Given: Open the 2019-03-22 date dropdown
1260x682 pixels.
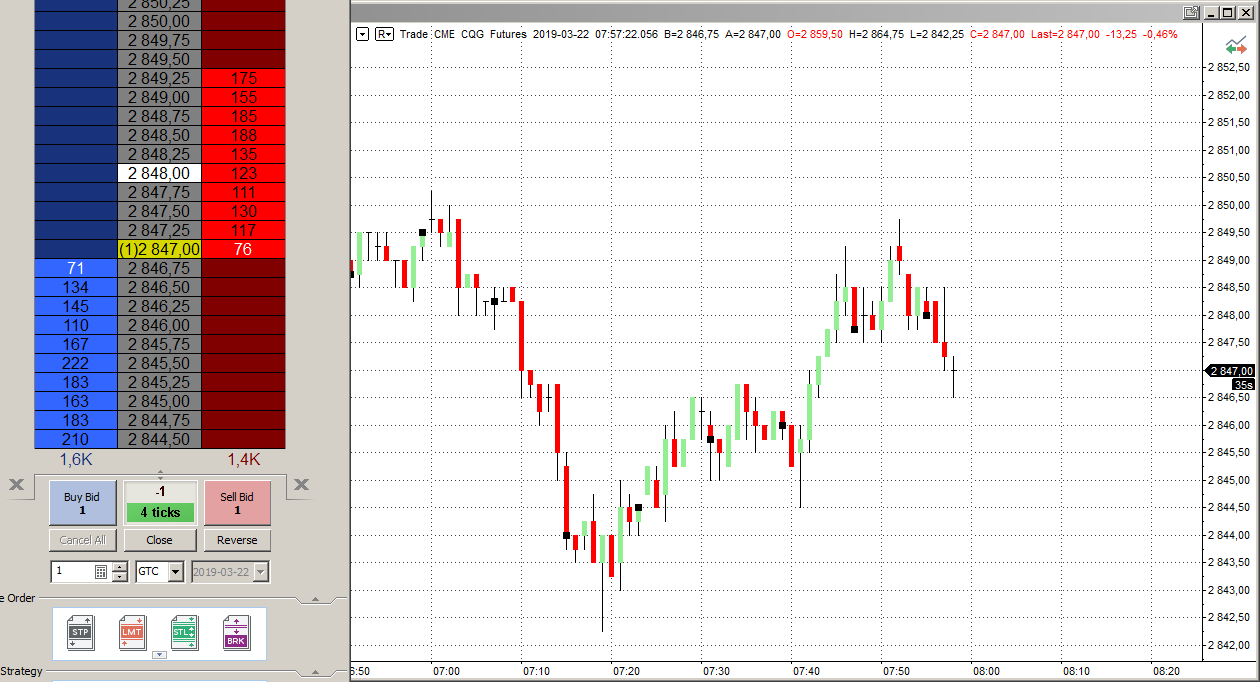Looking at the screenshot, I should point(261,572).
